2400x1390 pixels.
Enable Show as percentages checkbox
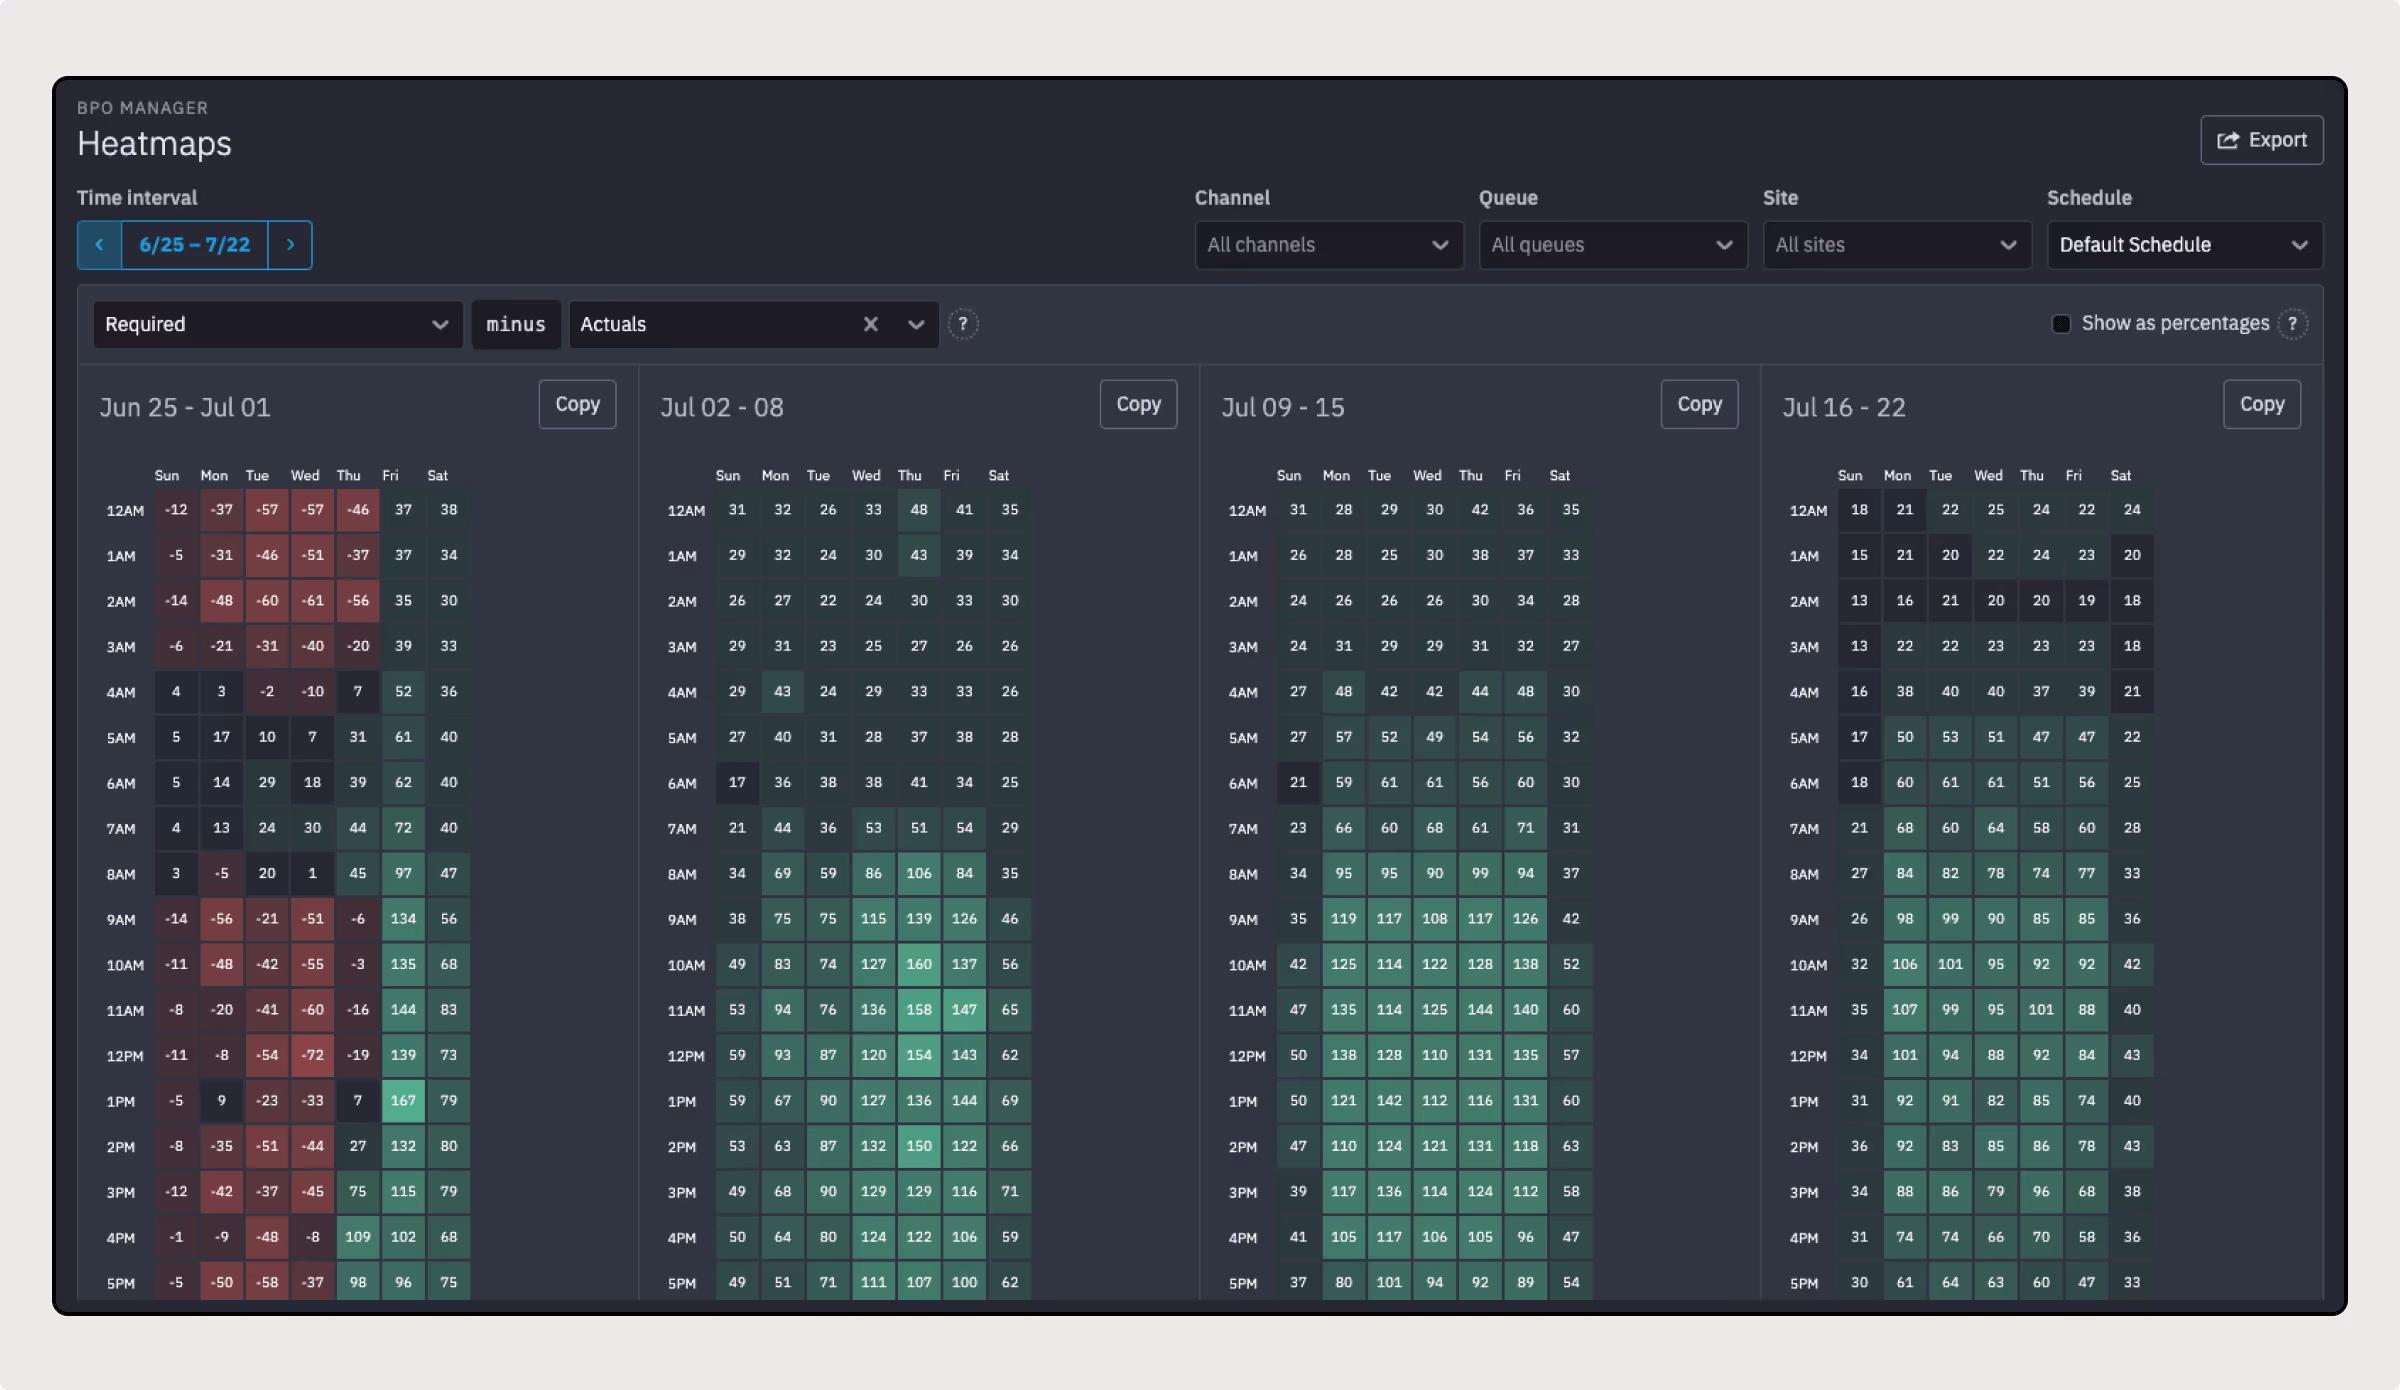2061,324
